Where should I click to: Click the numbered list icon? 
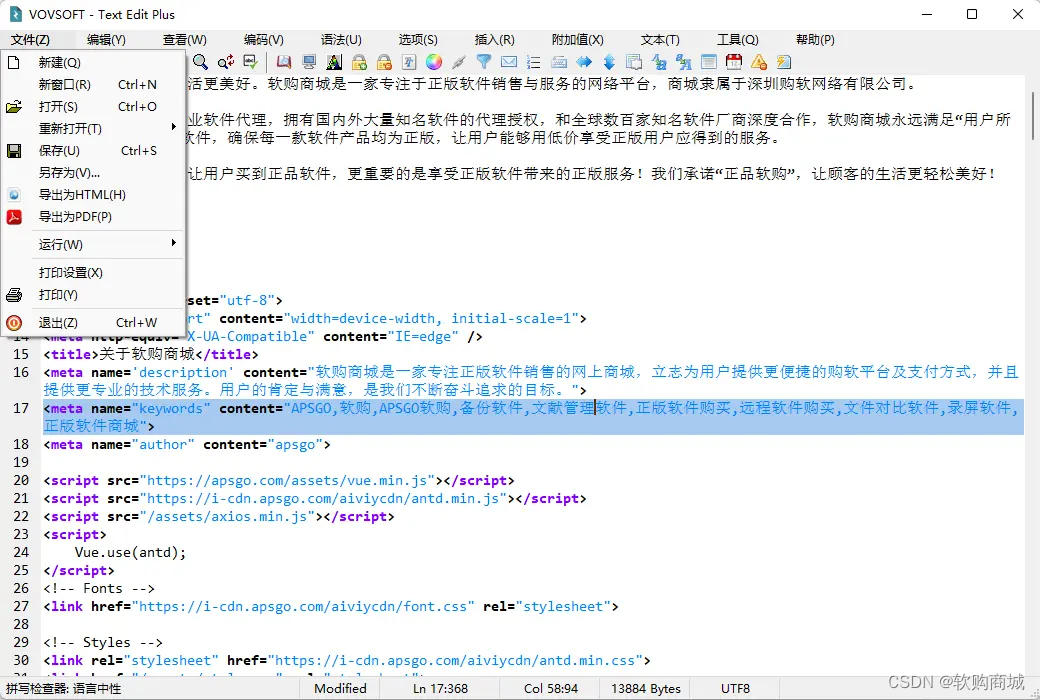(534, 62)
